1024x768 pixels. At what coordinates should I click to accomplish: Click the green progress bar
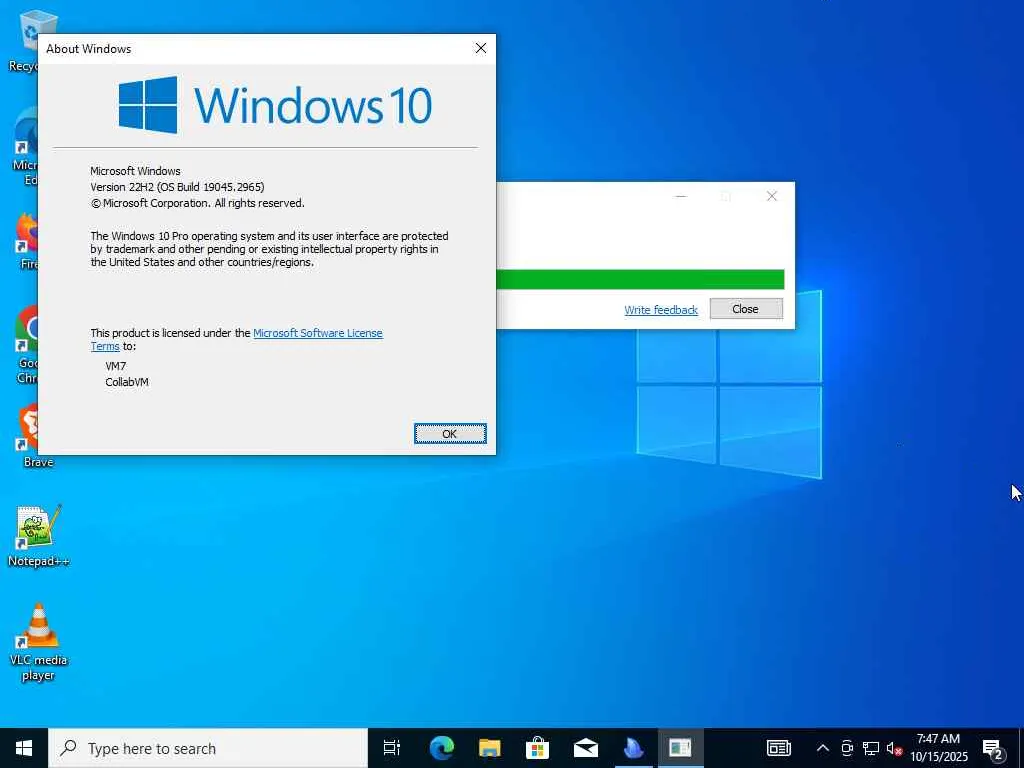click(640, 279)
